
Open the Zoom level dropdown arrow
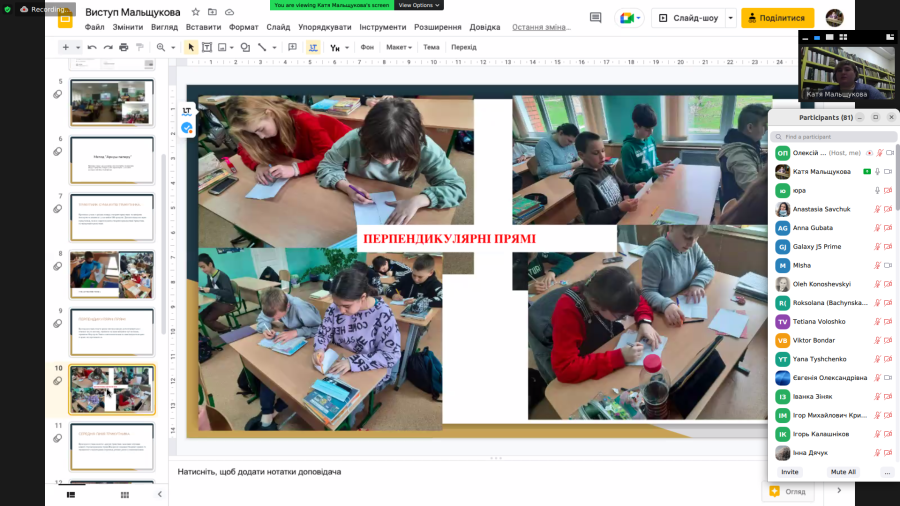point(173,48)
